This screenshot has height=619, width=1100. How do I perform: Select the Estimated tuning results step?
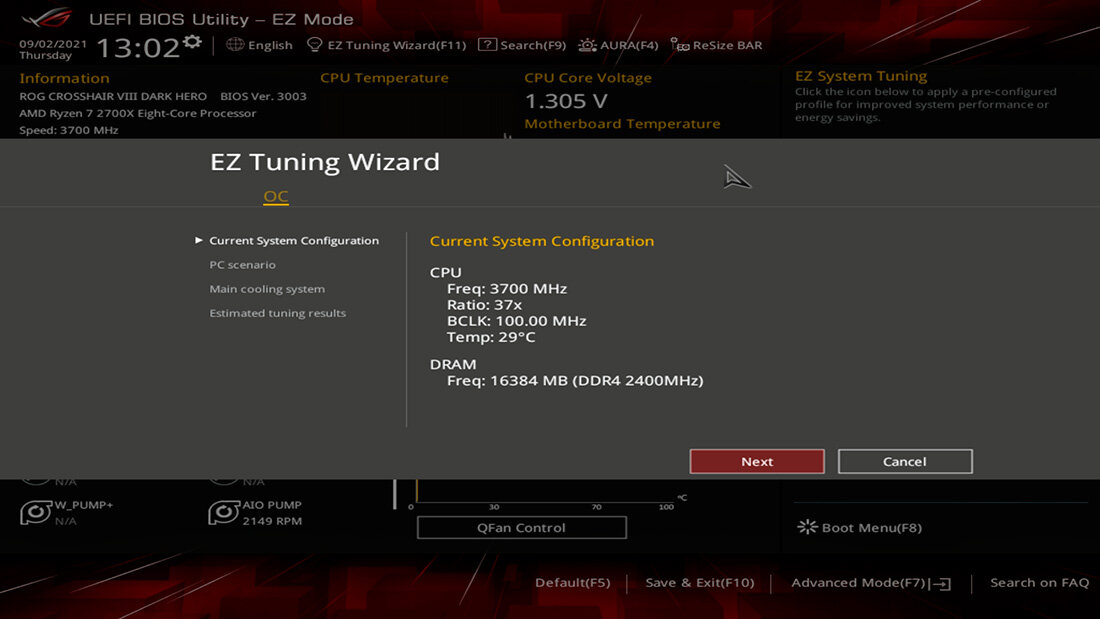[x=278, y=313]
